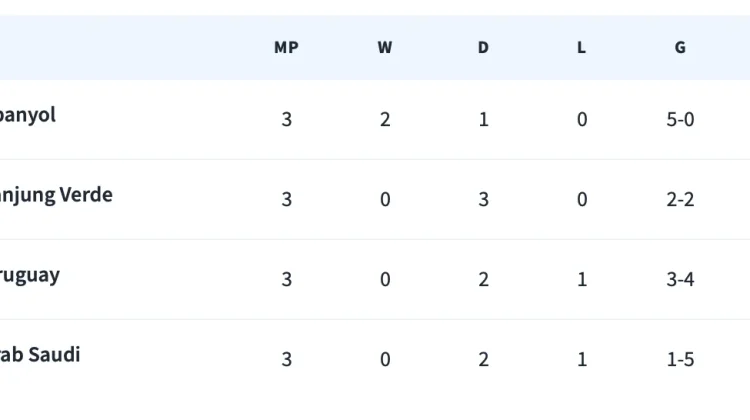Click the W column header

point(385,47)
